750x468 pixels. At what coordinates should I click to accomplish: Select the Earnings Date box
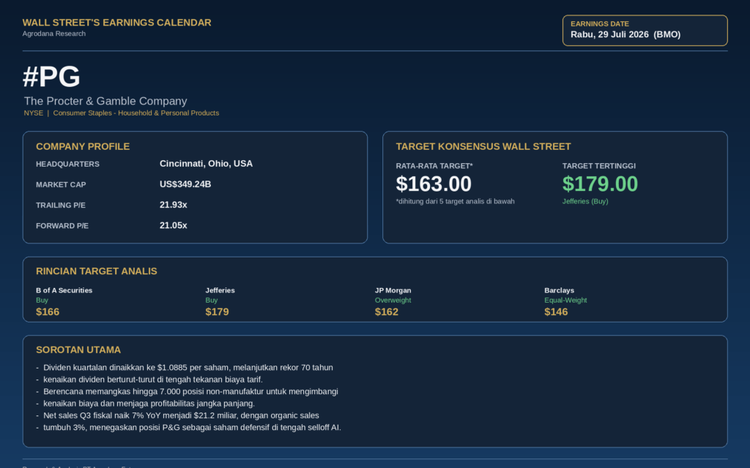pyautogui.click(x=645, y=30)
